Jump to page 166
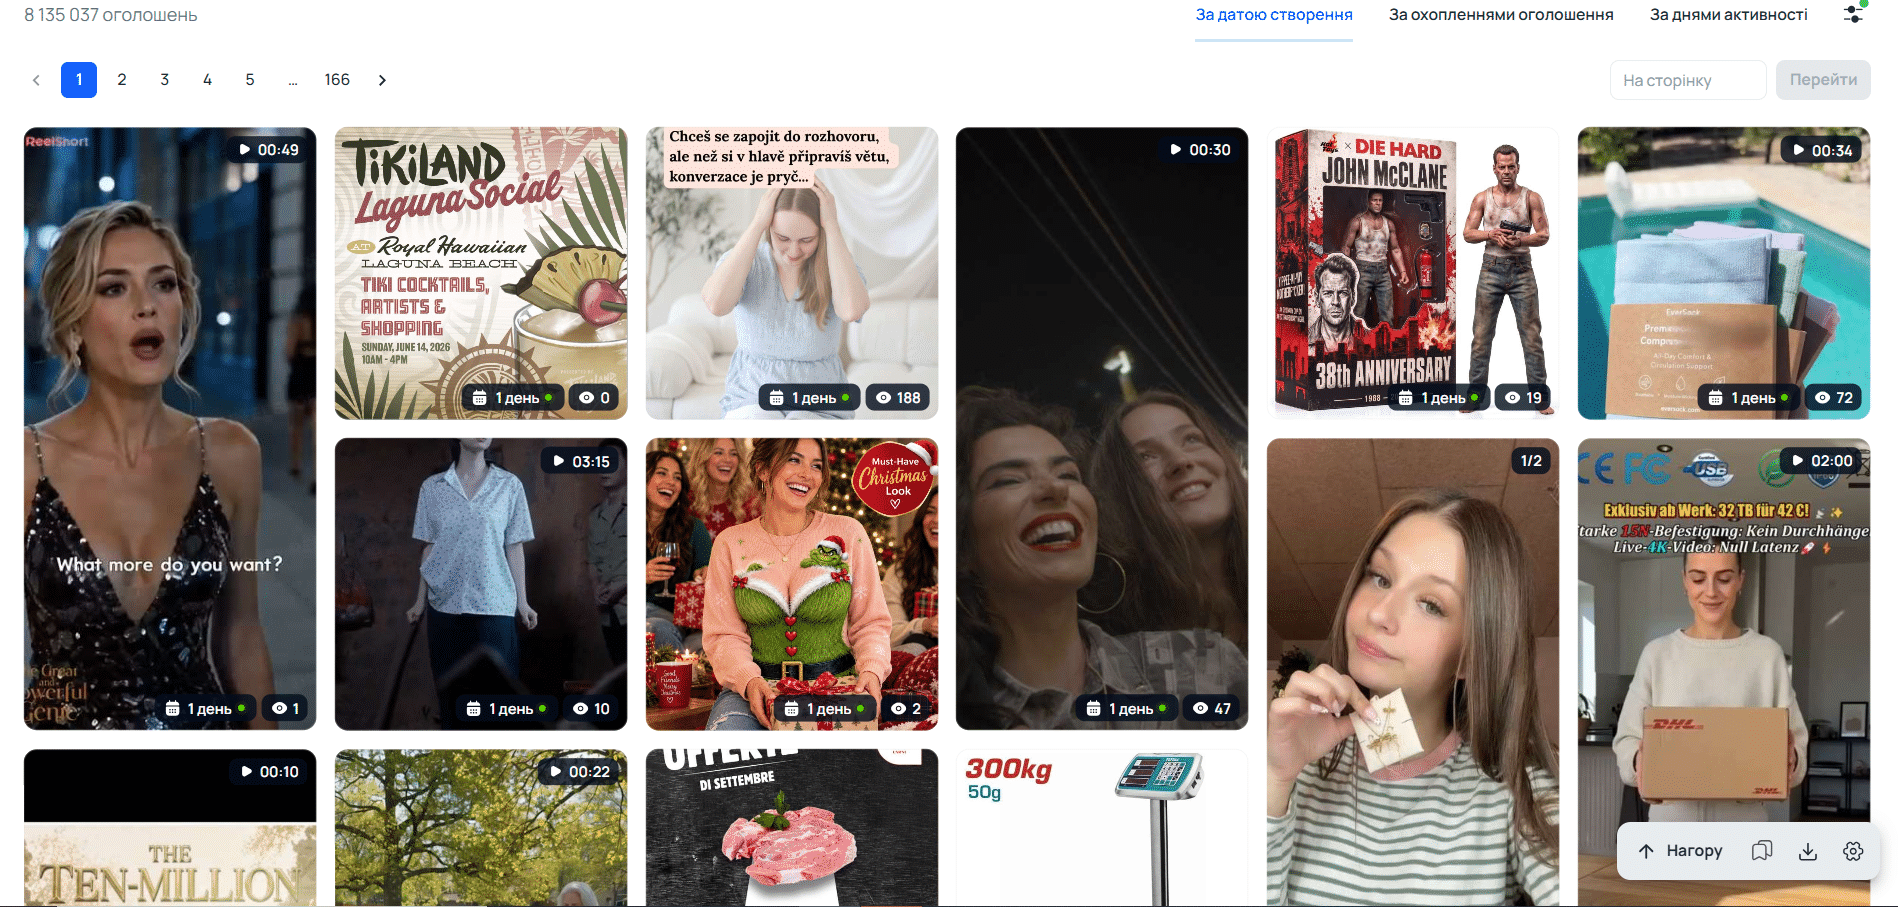The image size is (1898, 907). click(337, 80)
